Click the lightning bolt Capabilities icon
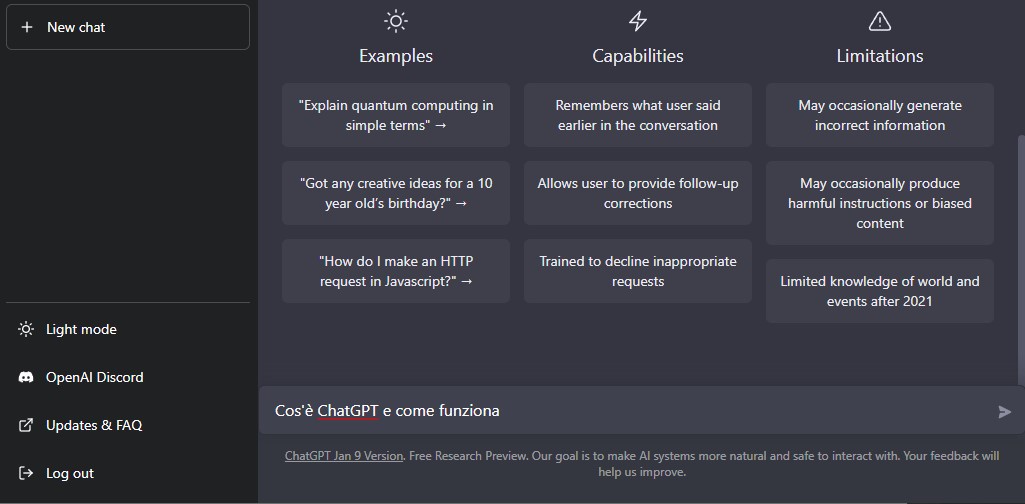This screenshot has height=504, width=1025. point(638,21)
